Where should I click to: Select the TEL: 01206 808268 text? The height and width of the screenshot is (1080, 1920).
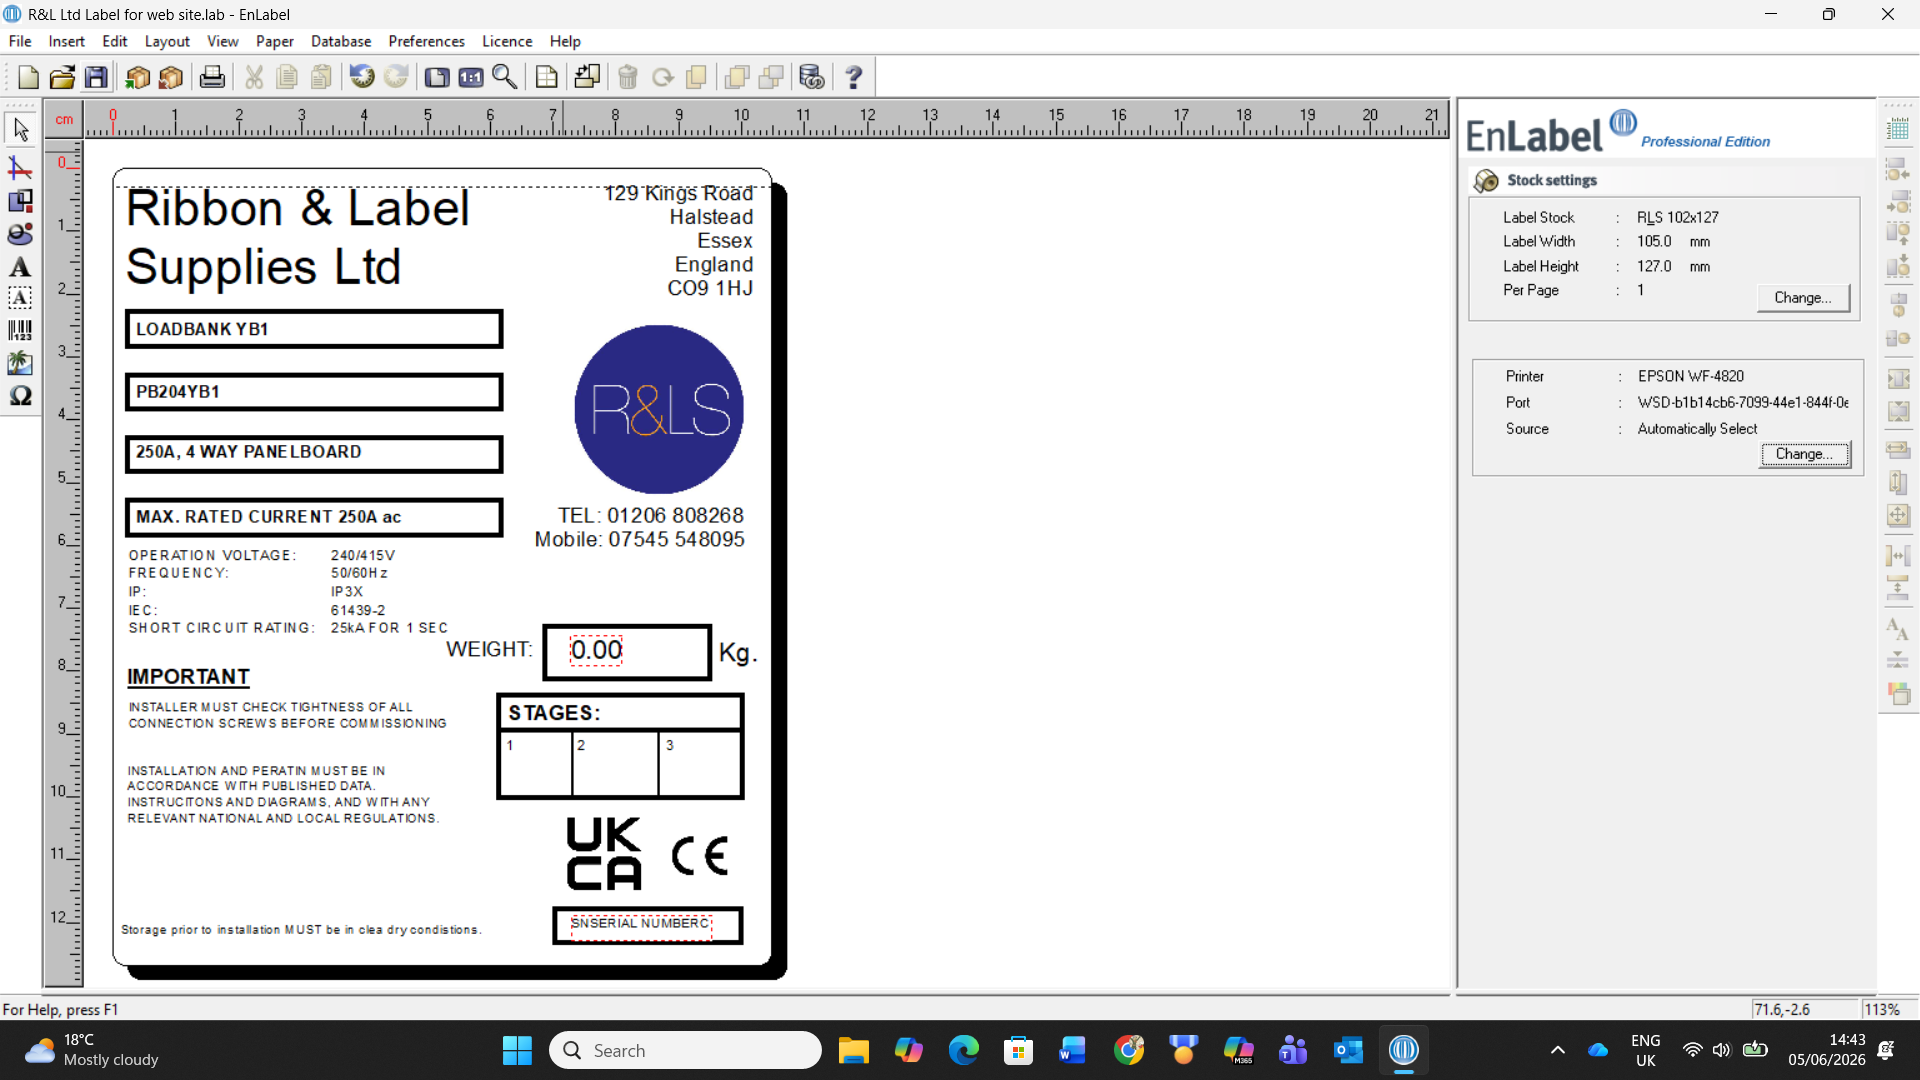click(651, 515)
